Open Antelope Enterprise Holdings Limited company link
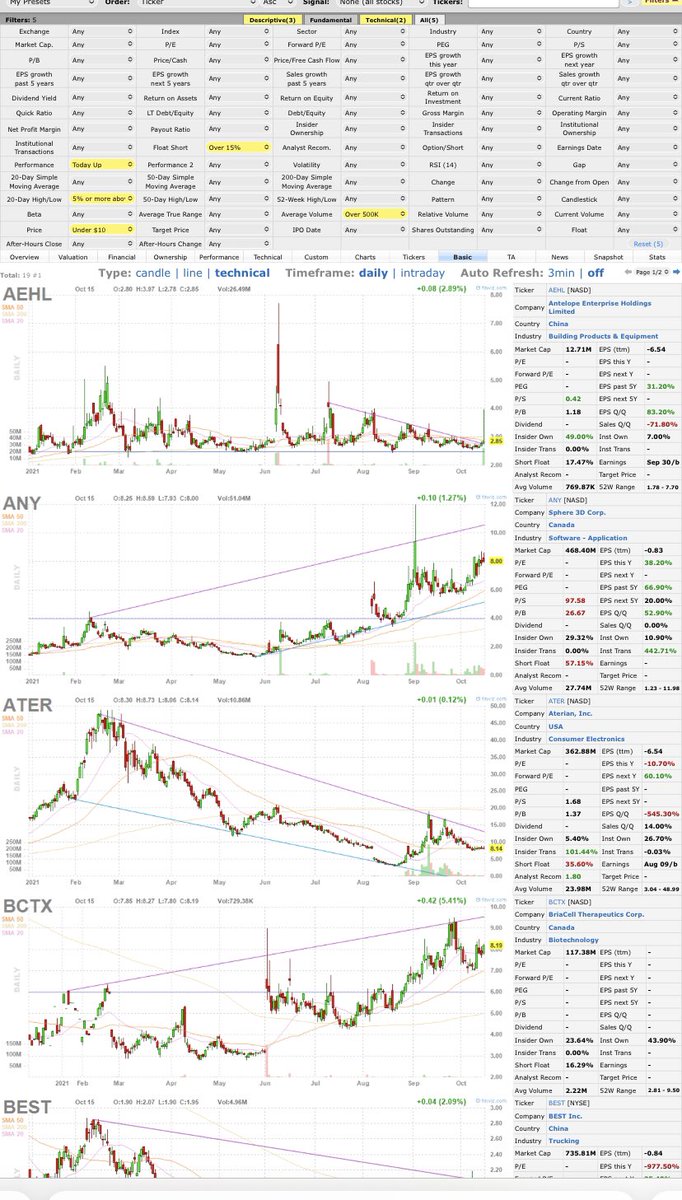The image size is (682, 1200). click(598, 307)
